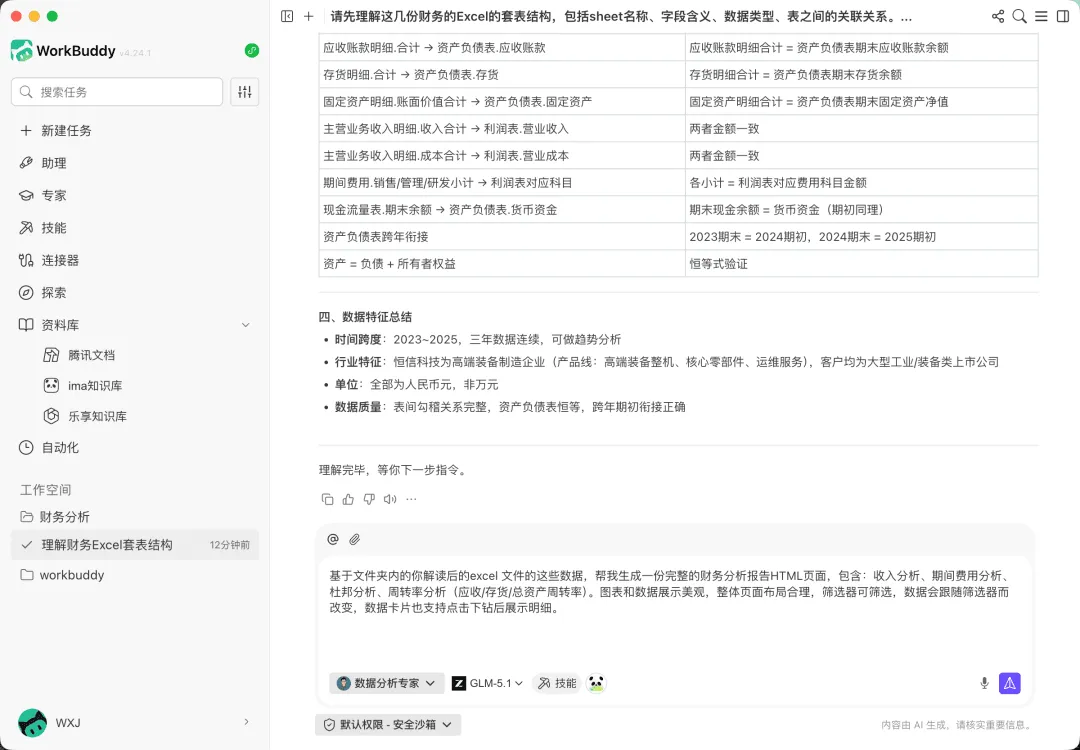Start voice input with microphone icon

pos(984,683)
